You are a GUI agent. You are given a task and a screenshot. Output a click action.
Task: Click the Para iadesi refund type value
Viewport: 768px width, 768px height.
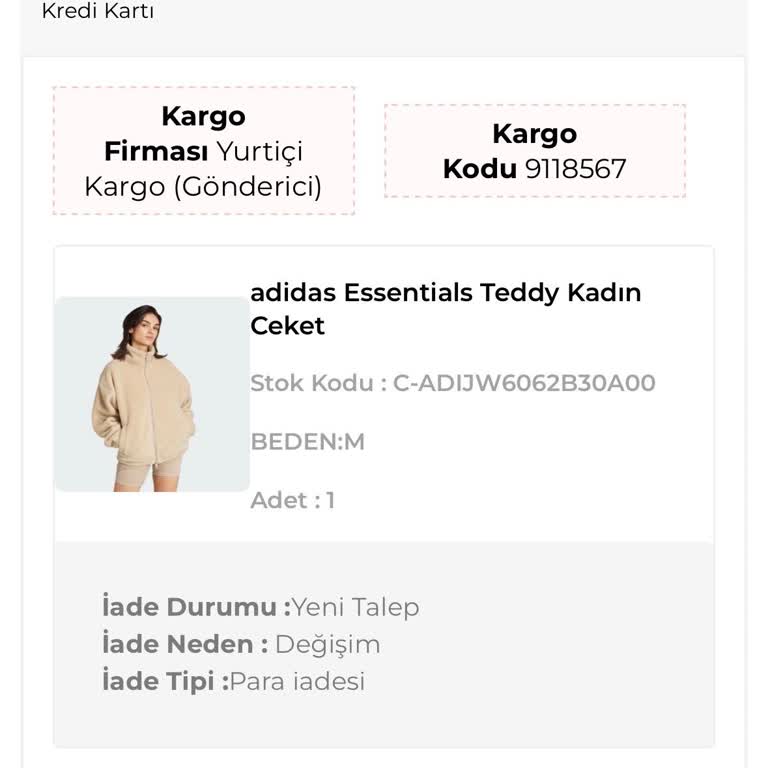pyautogui.click(x=297, y=682)
